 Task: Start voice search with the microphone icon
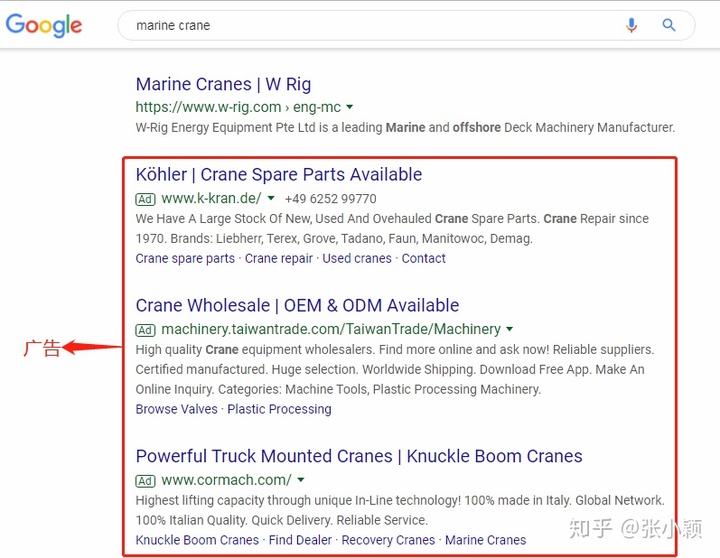(631, 25)
